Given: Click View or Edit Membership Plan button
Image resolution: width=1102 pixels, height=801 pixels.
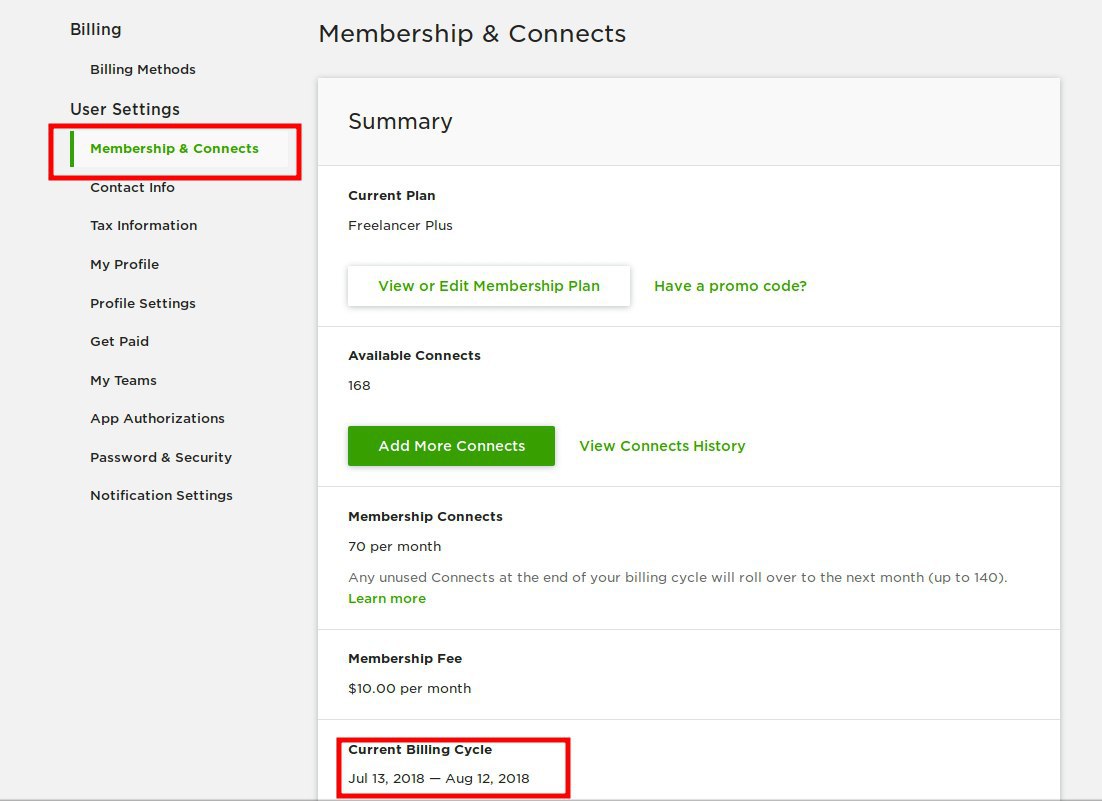Looking at the screenshot, I should 489,286.
